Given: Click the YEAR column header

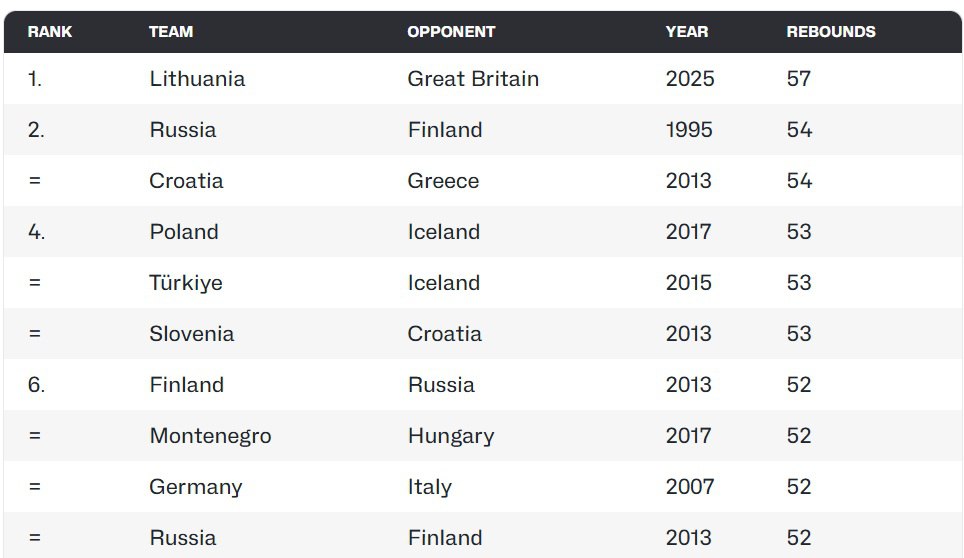Looking at the screenshot, I should pos(687,32).
